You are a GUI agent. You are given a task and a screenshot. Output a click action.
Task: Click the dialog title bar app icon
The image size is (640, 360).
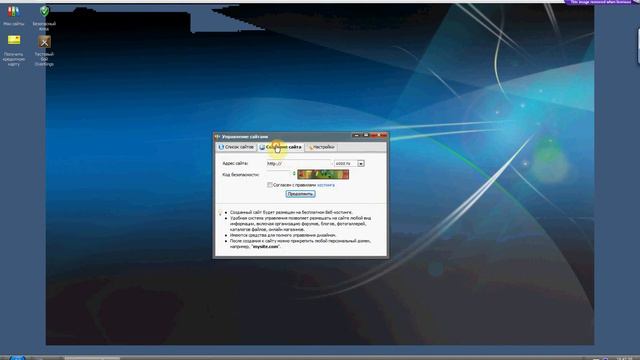[217, 136]
